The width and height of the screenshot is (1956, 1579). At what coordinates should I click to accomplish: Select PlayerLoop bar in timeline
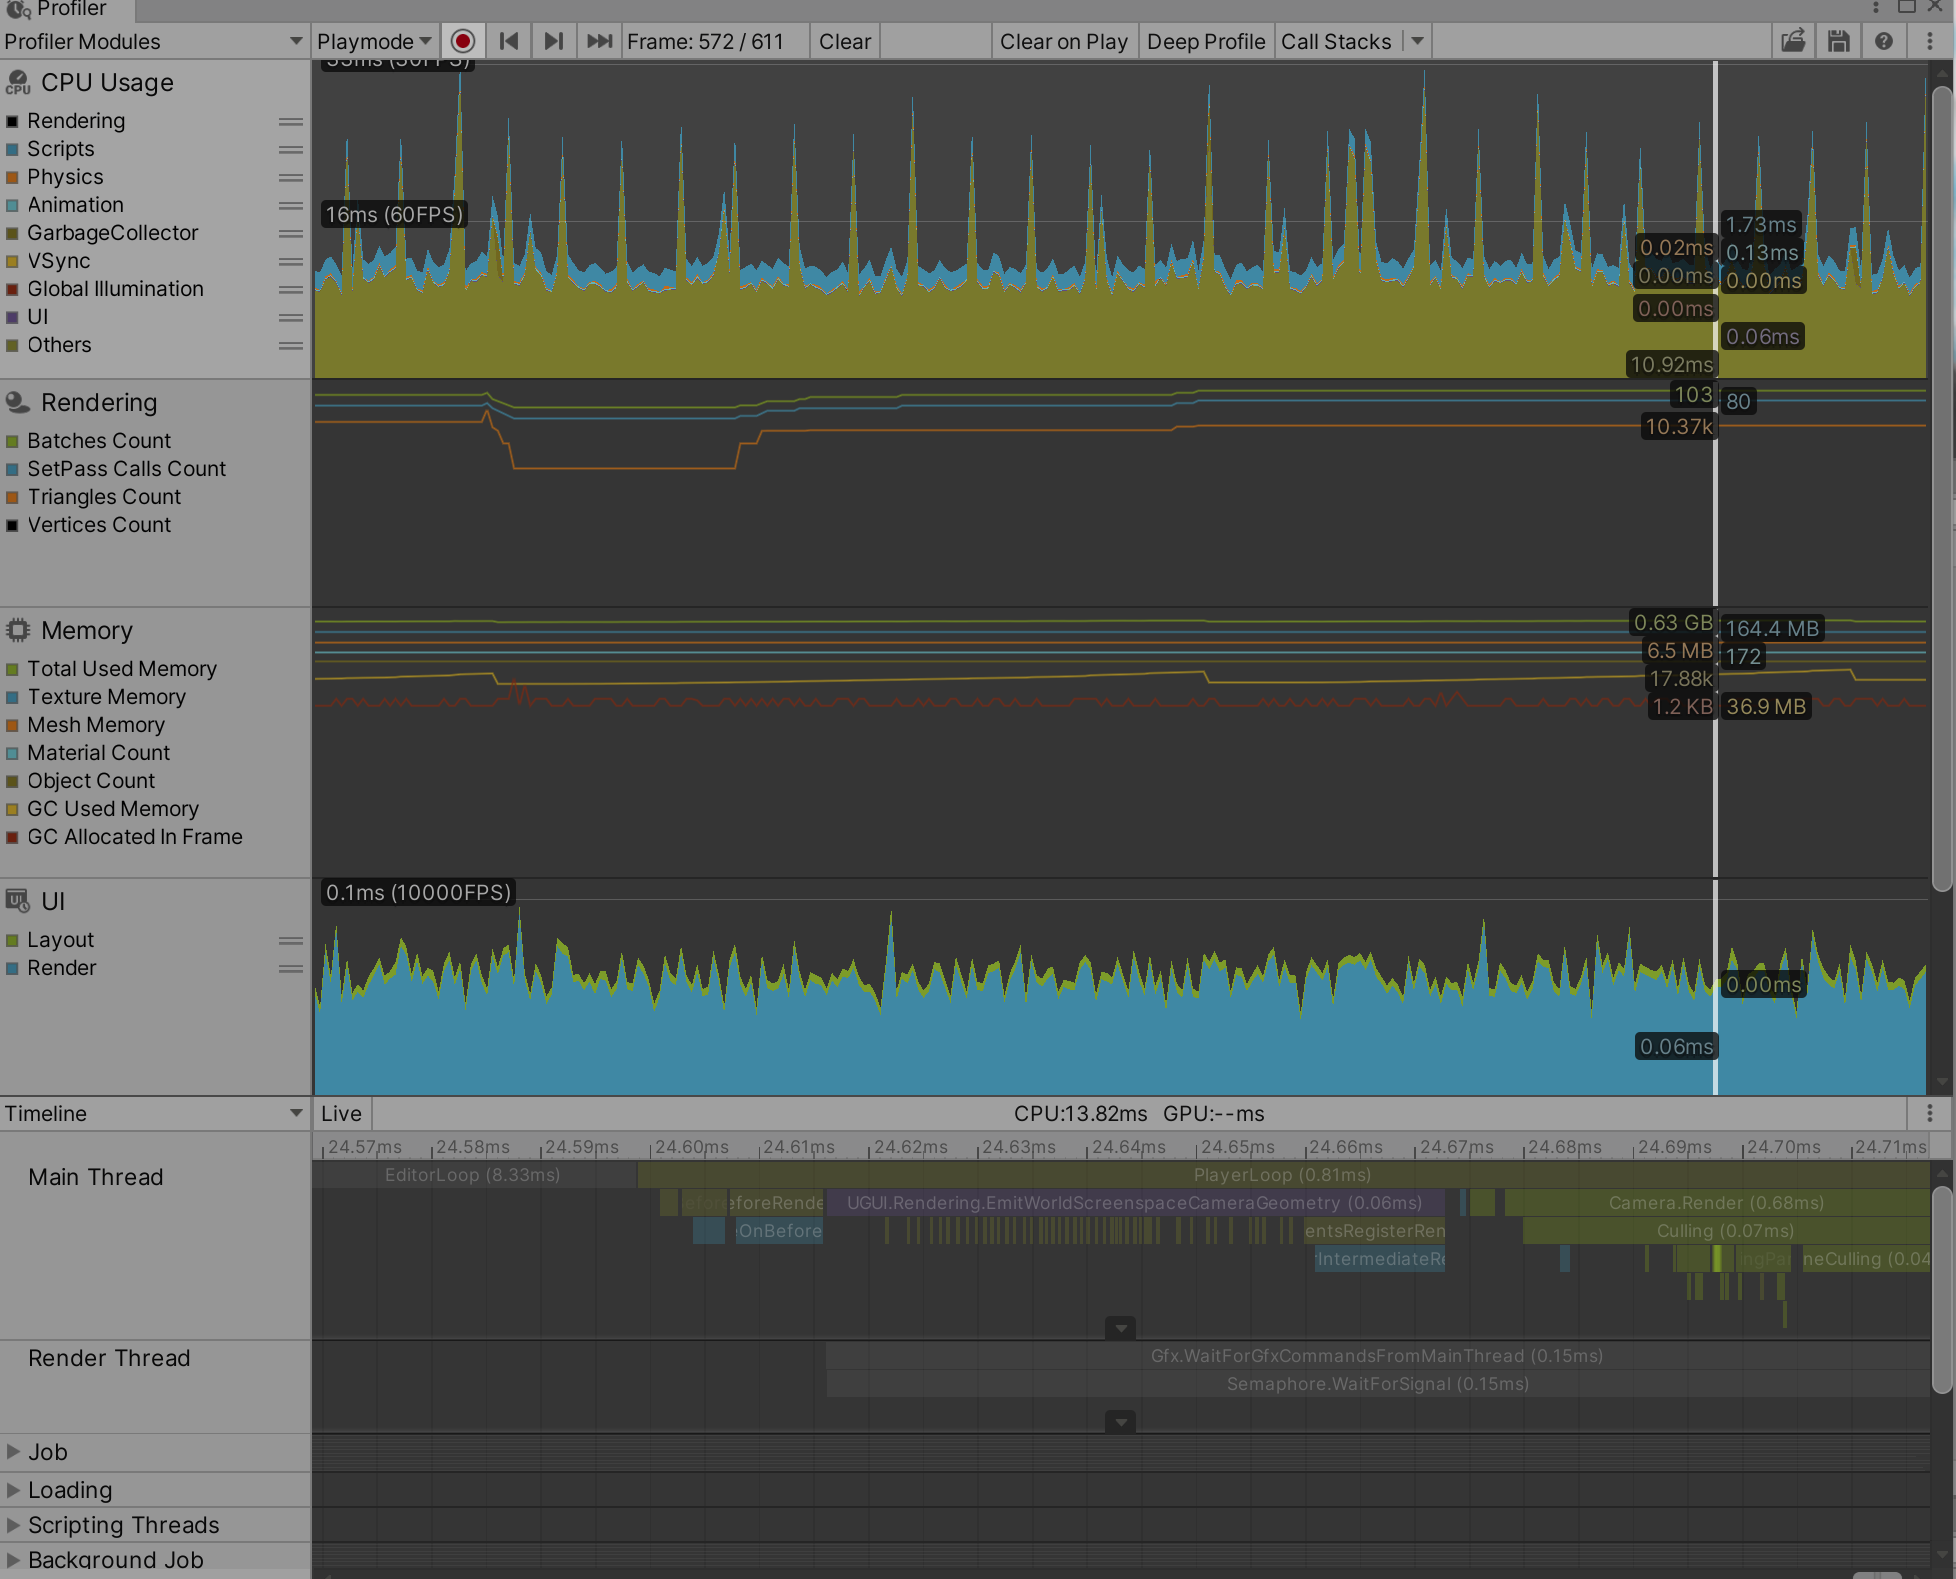point(1281,1175)
